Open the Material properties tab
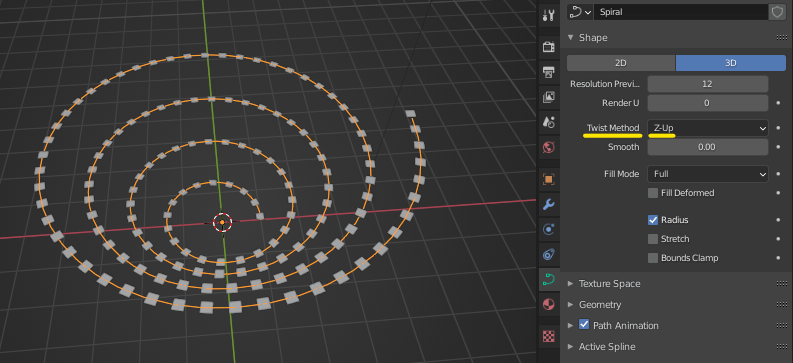The image size is (793, 363). tap(548, 304)
